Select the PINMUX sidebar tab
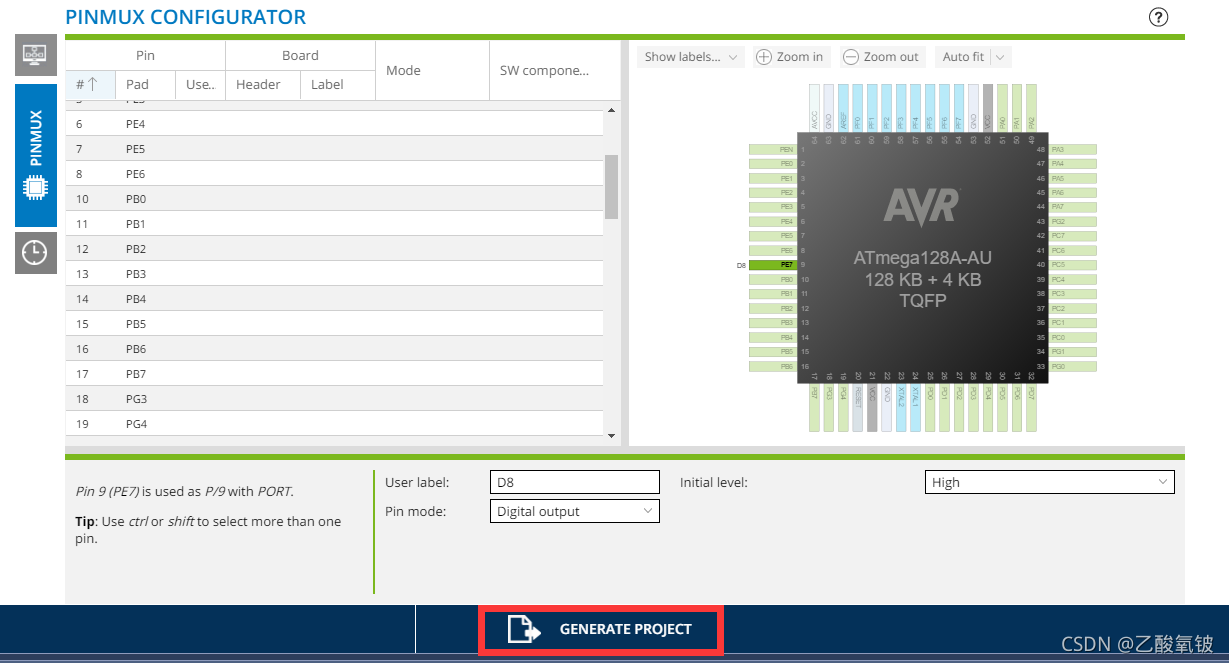1229x663 pixels. click(x=36, y=156)
